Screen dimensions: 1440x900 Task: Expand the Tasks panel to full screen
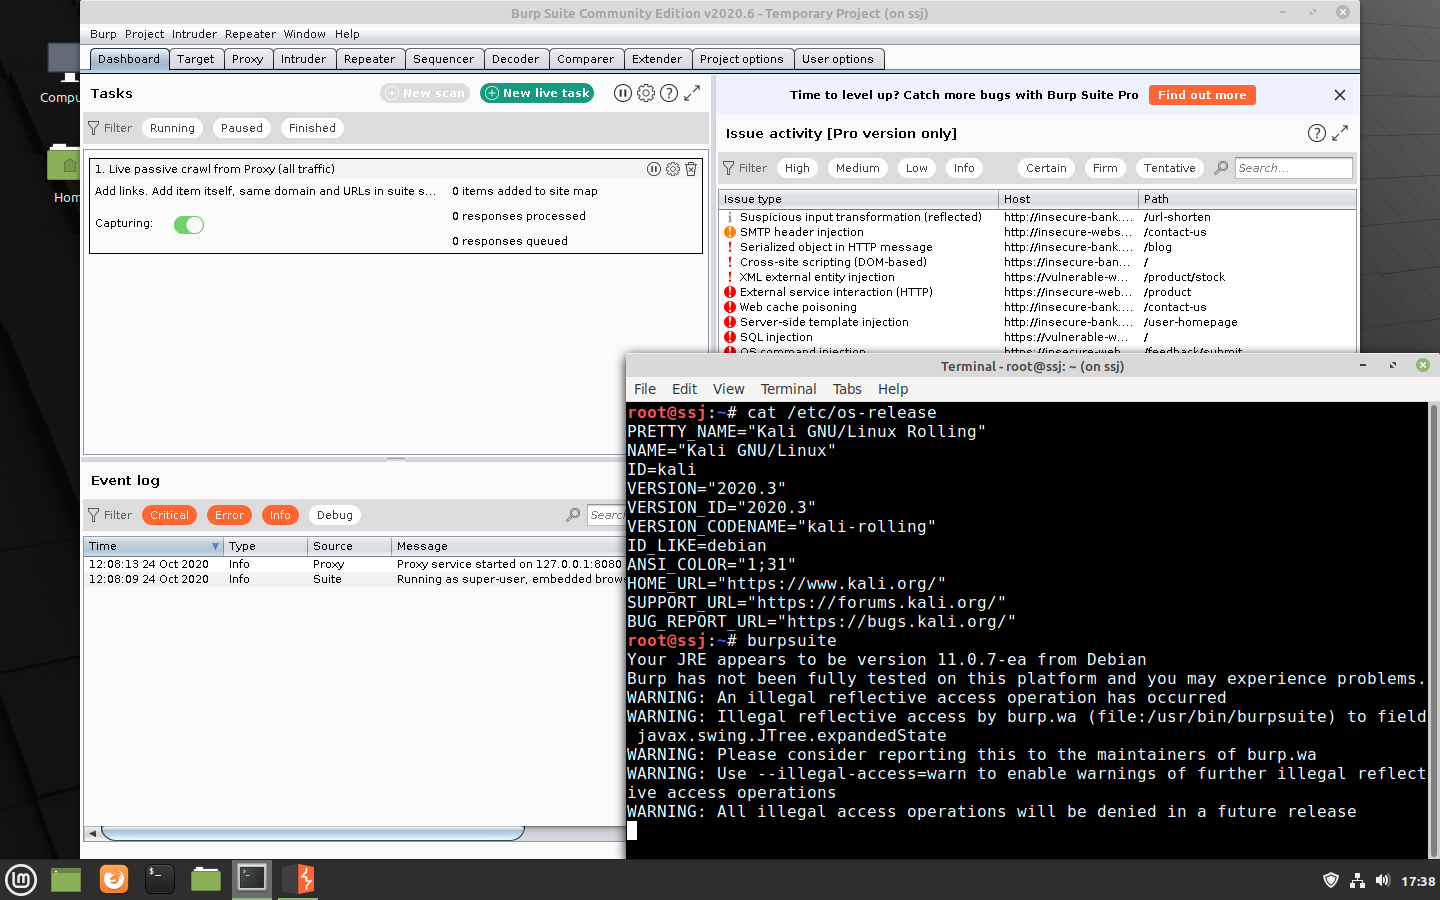pos(693,92)
